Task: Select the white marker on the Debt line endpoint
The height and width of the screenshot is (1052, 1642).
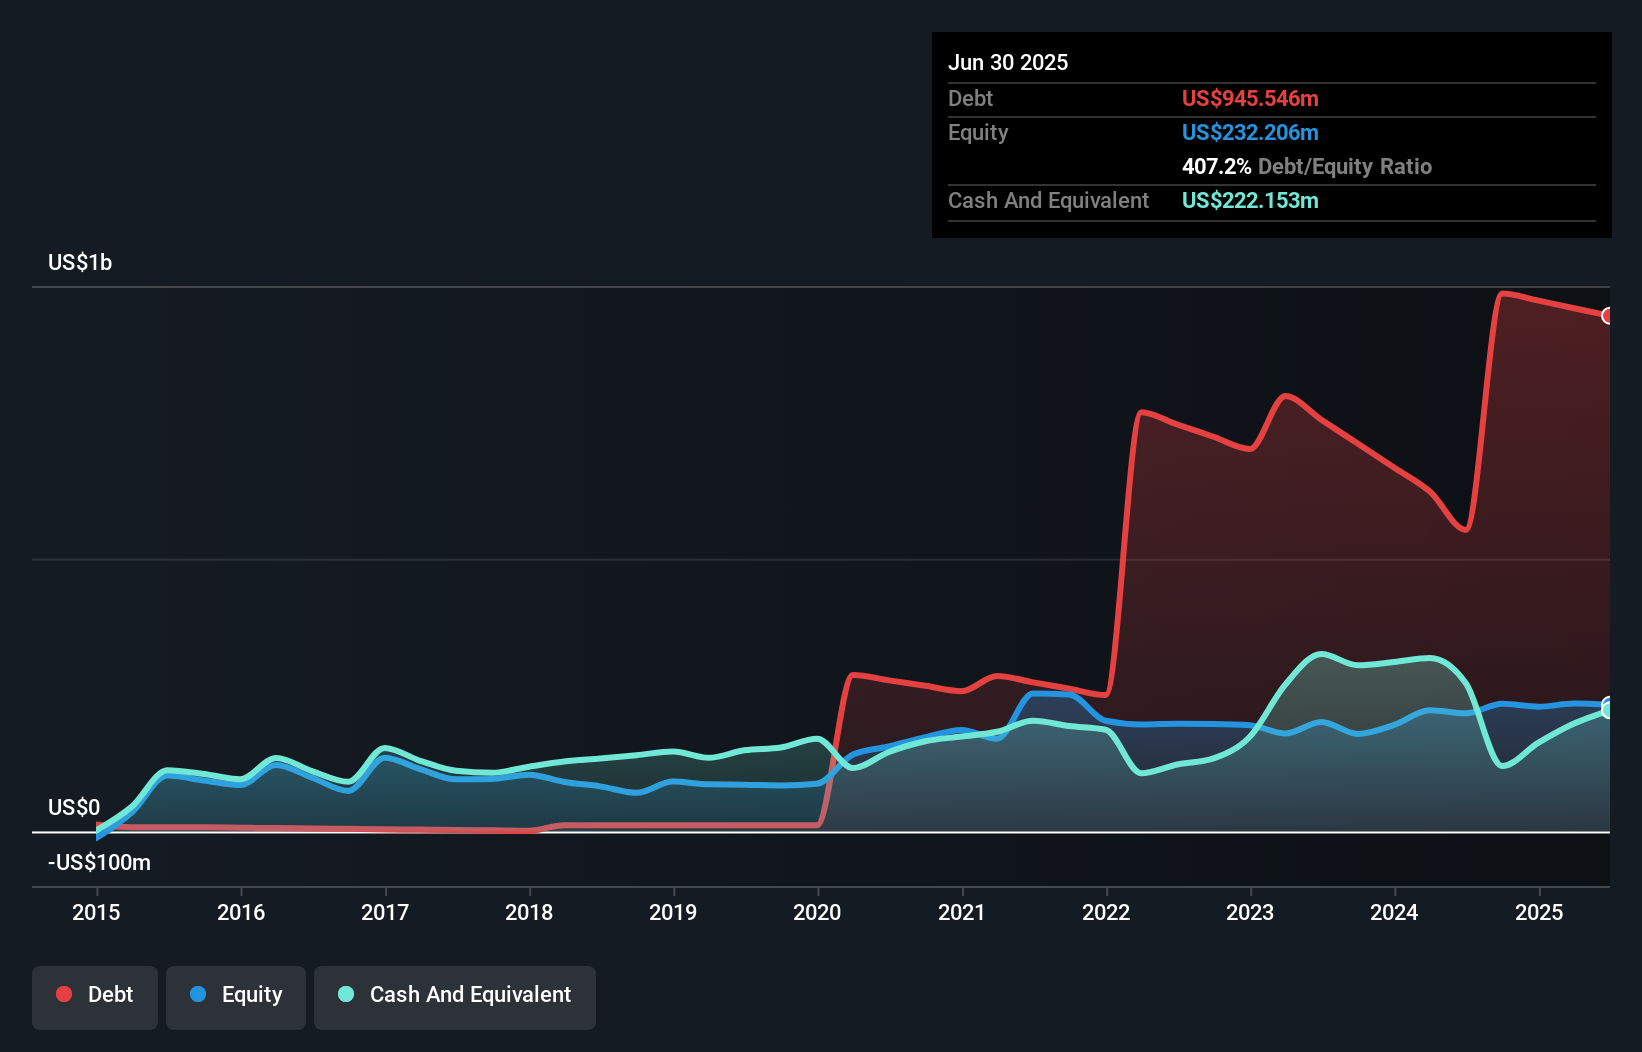Action: coord(1608,316)
